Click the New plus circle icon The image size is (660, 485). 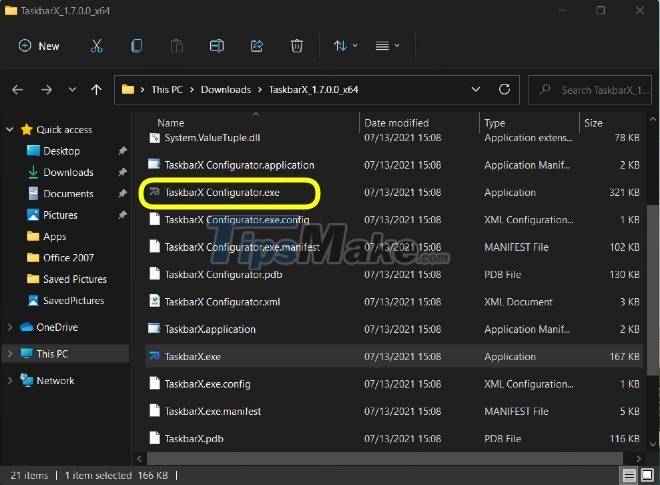(x=25, y=45)
